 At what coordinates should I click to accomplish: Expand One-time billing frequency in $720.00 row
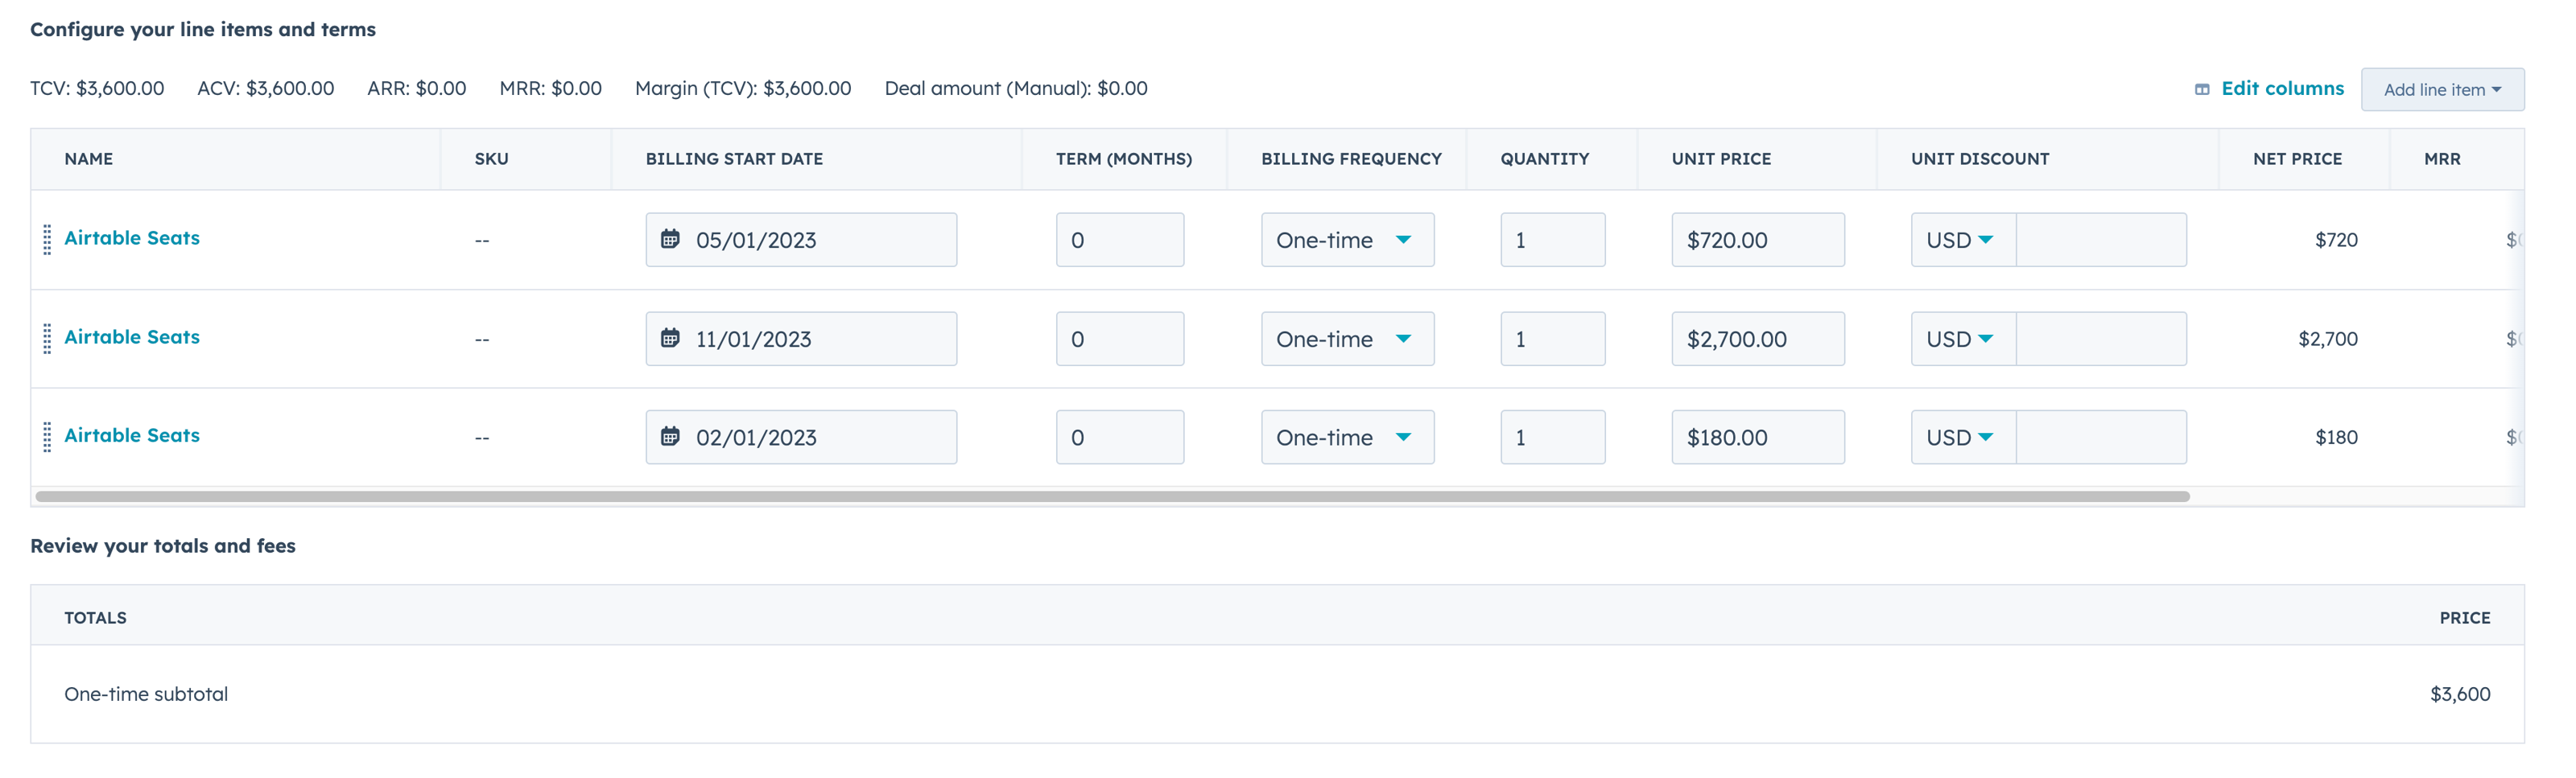coord(1347,240)
